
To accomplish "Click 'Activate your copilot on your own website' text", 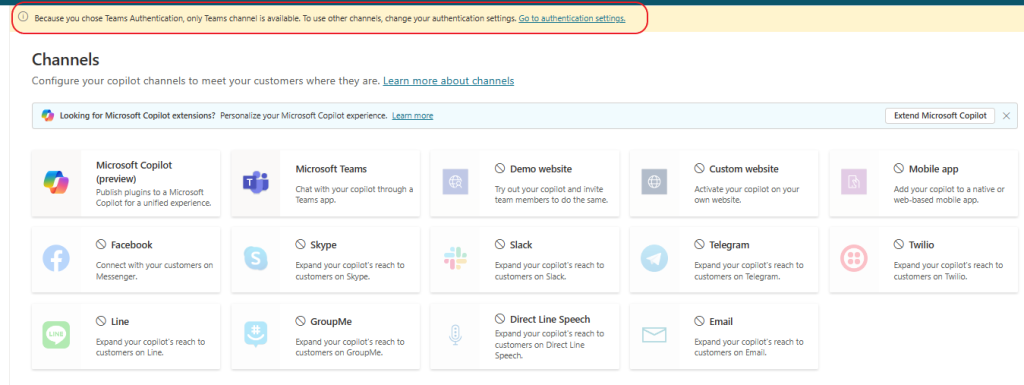I will click(746, 194).
